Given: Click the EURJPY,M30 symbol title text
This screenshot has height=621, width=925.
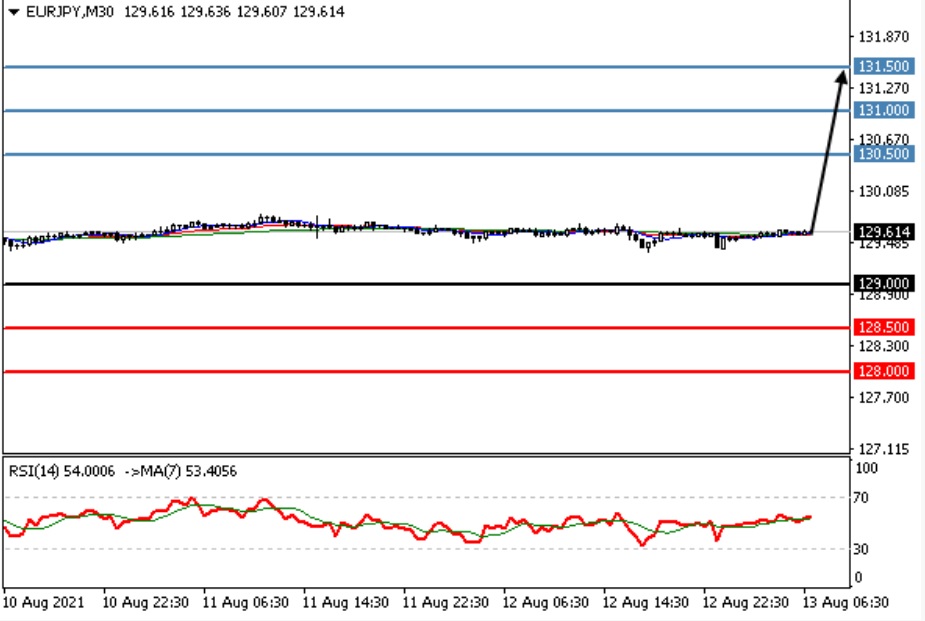Looking at the screenshot, I should pyautogui.click(x=70, y=12).
